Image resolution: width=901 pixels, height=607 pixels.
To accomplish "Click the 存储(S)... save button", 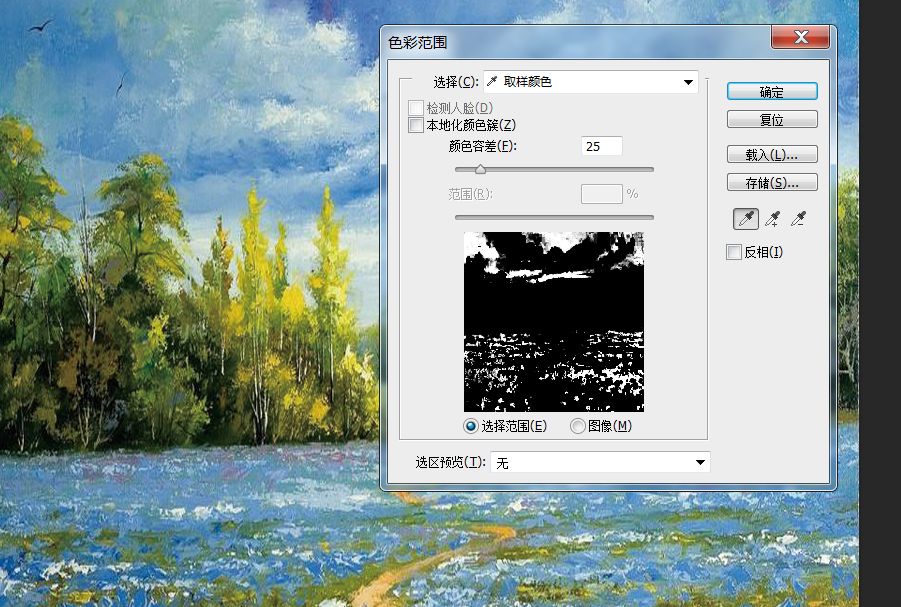I will (x=772, y=183).
